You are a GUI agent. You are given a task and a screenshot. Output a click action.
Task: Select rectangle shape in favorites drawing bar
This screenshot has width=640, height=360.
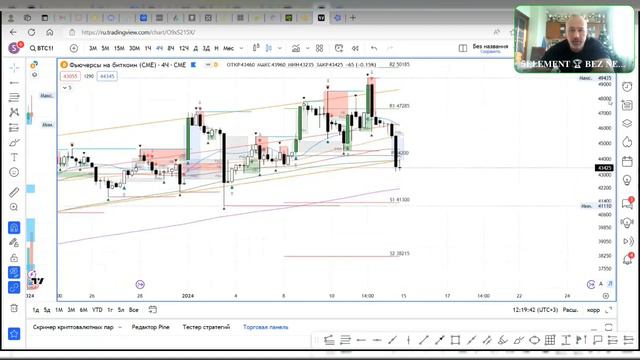455,340
